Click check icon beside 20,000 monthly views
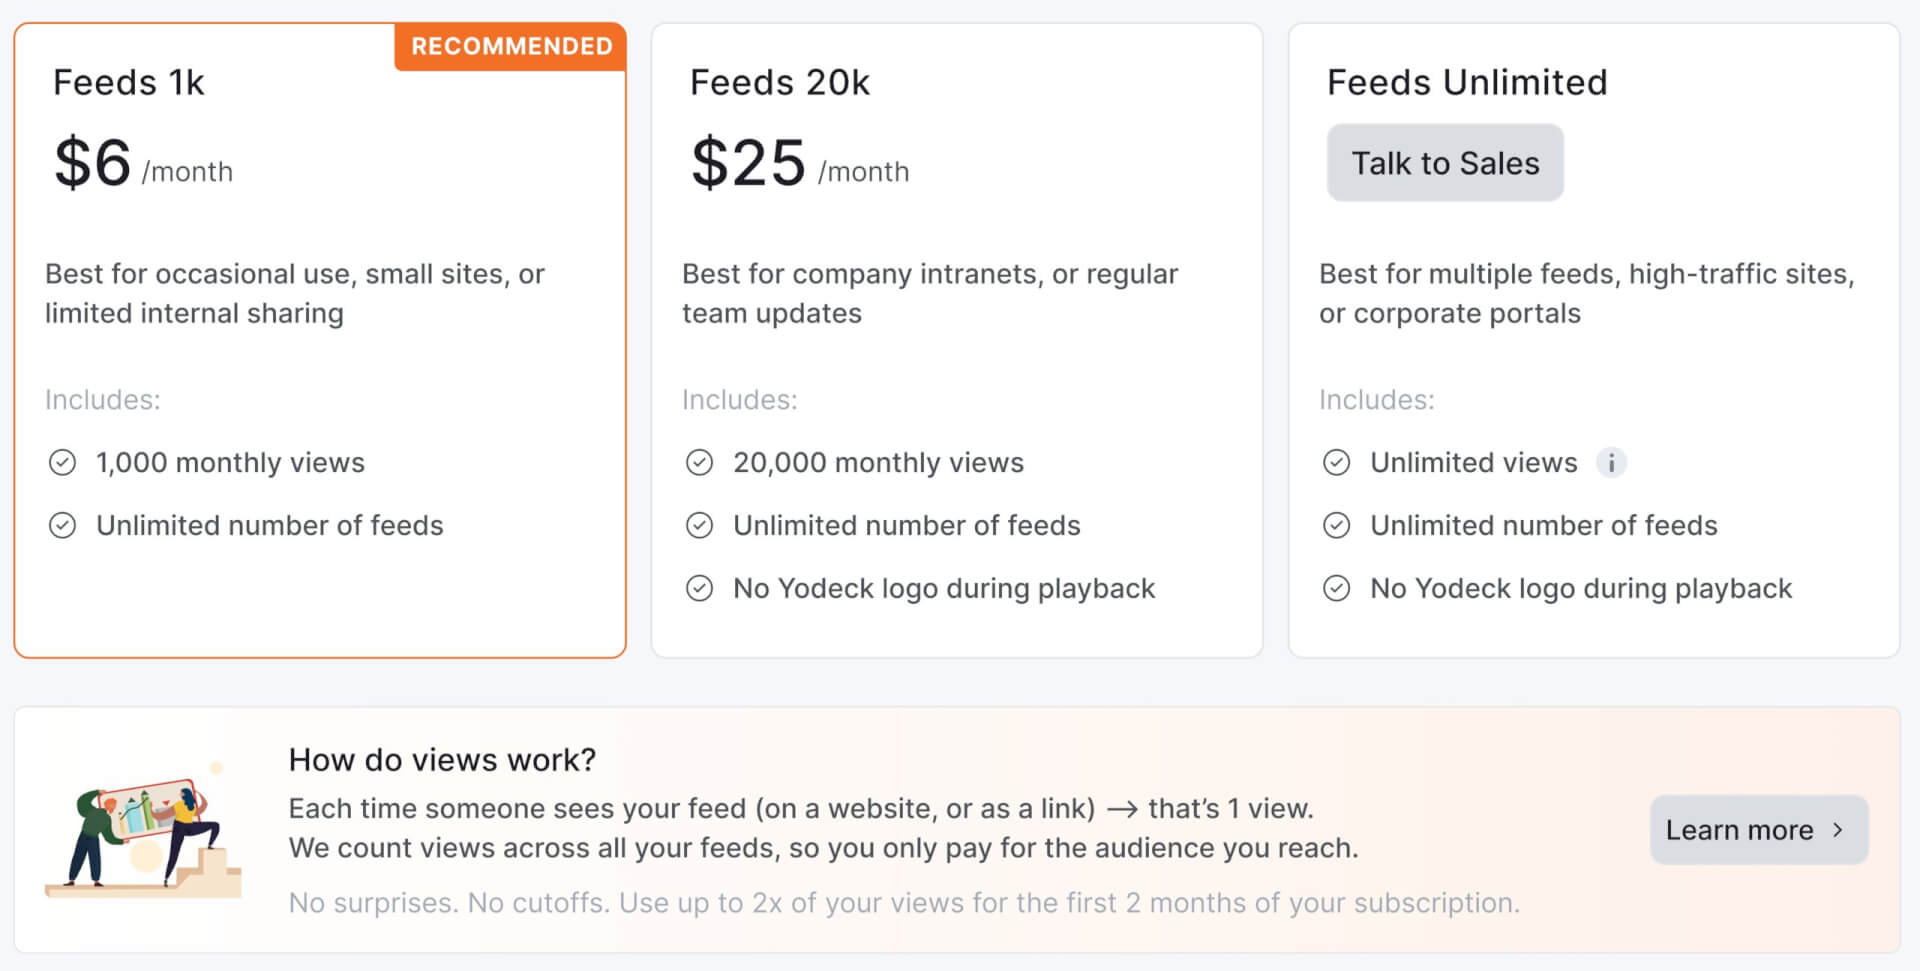 tap(699, 463)
